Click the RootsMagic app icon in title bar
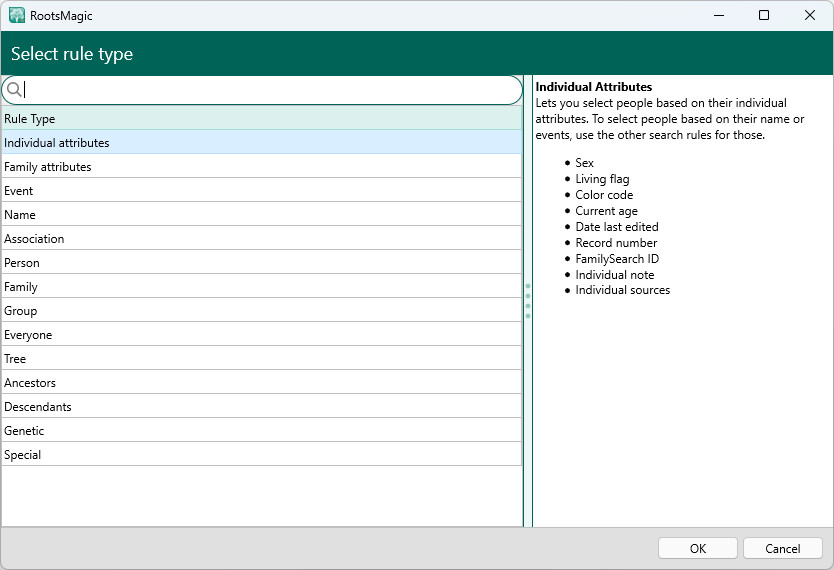Screen dimensions: 834x570 [16, 15]
